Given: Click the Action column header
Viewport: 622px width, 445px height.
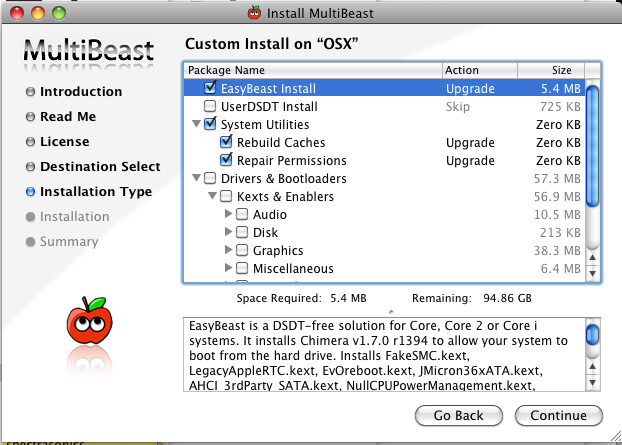Looking at the screenshot, I should 480,70.
